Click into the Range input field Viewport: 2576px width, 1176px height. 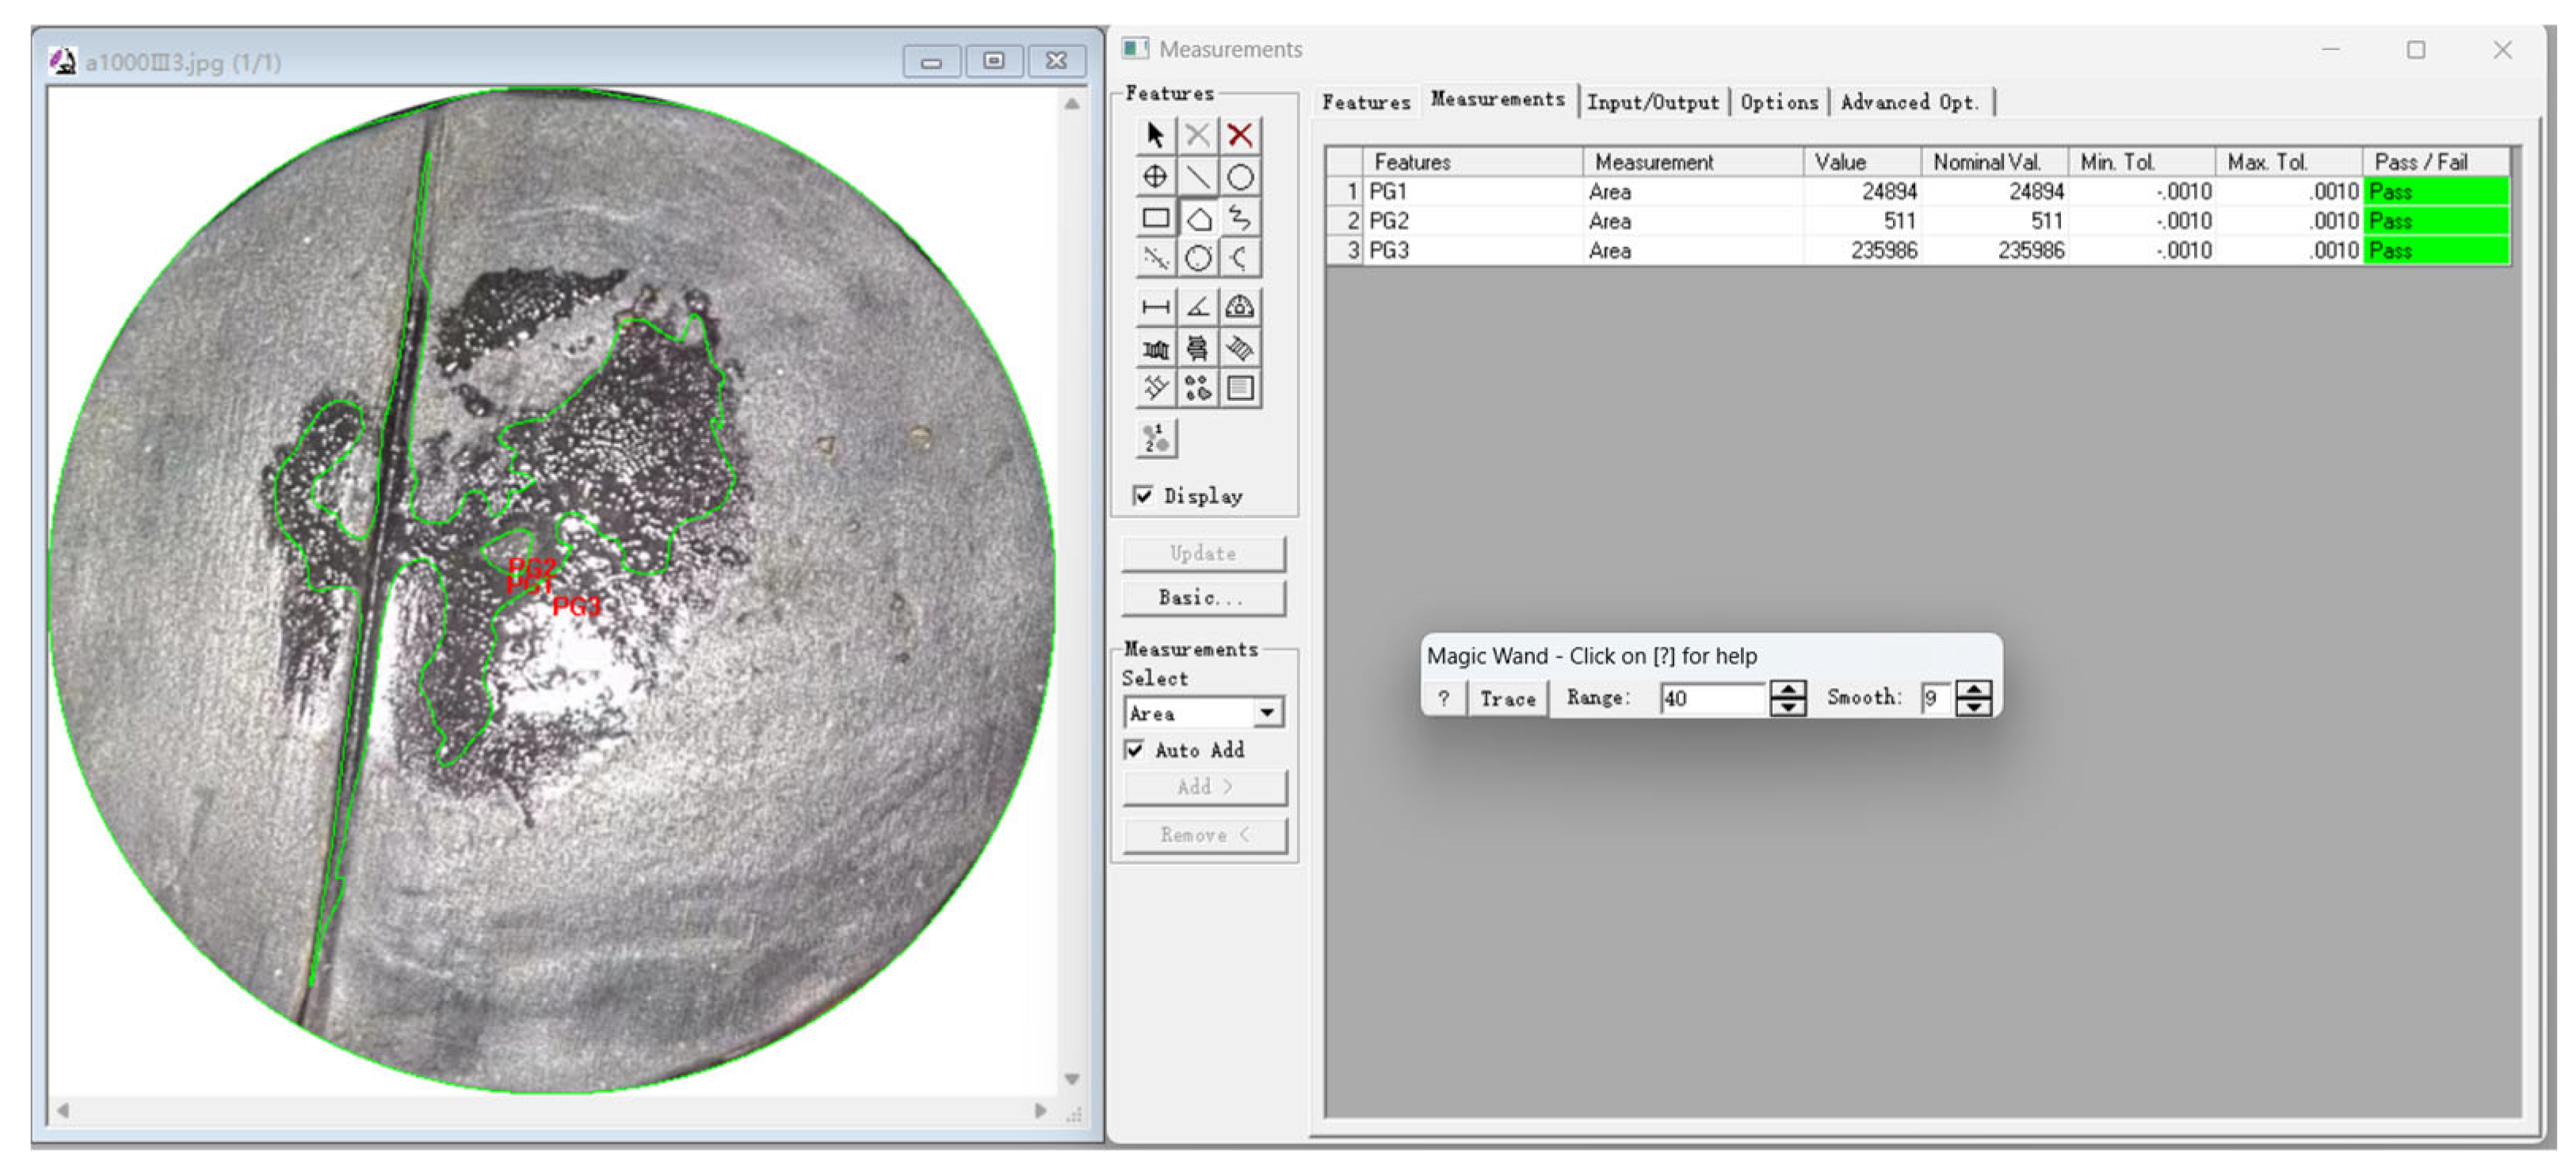1712,698
